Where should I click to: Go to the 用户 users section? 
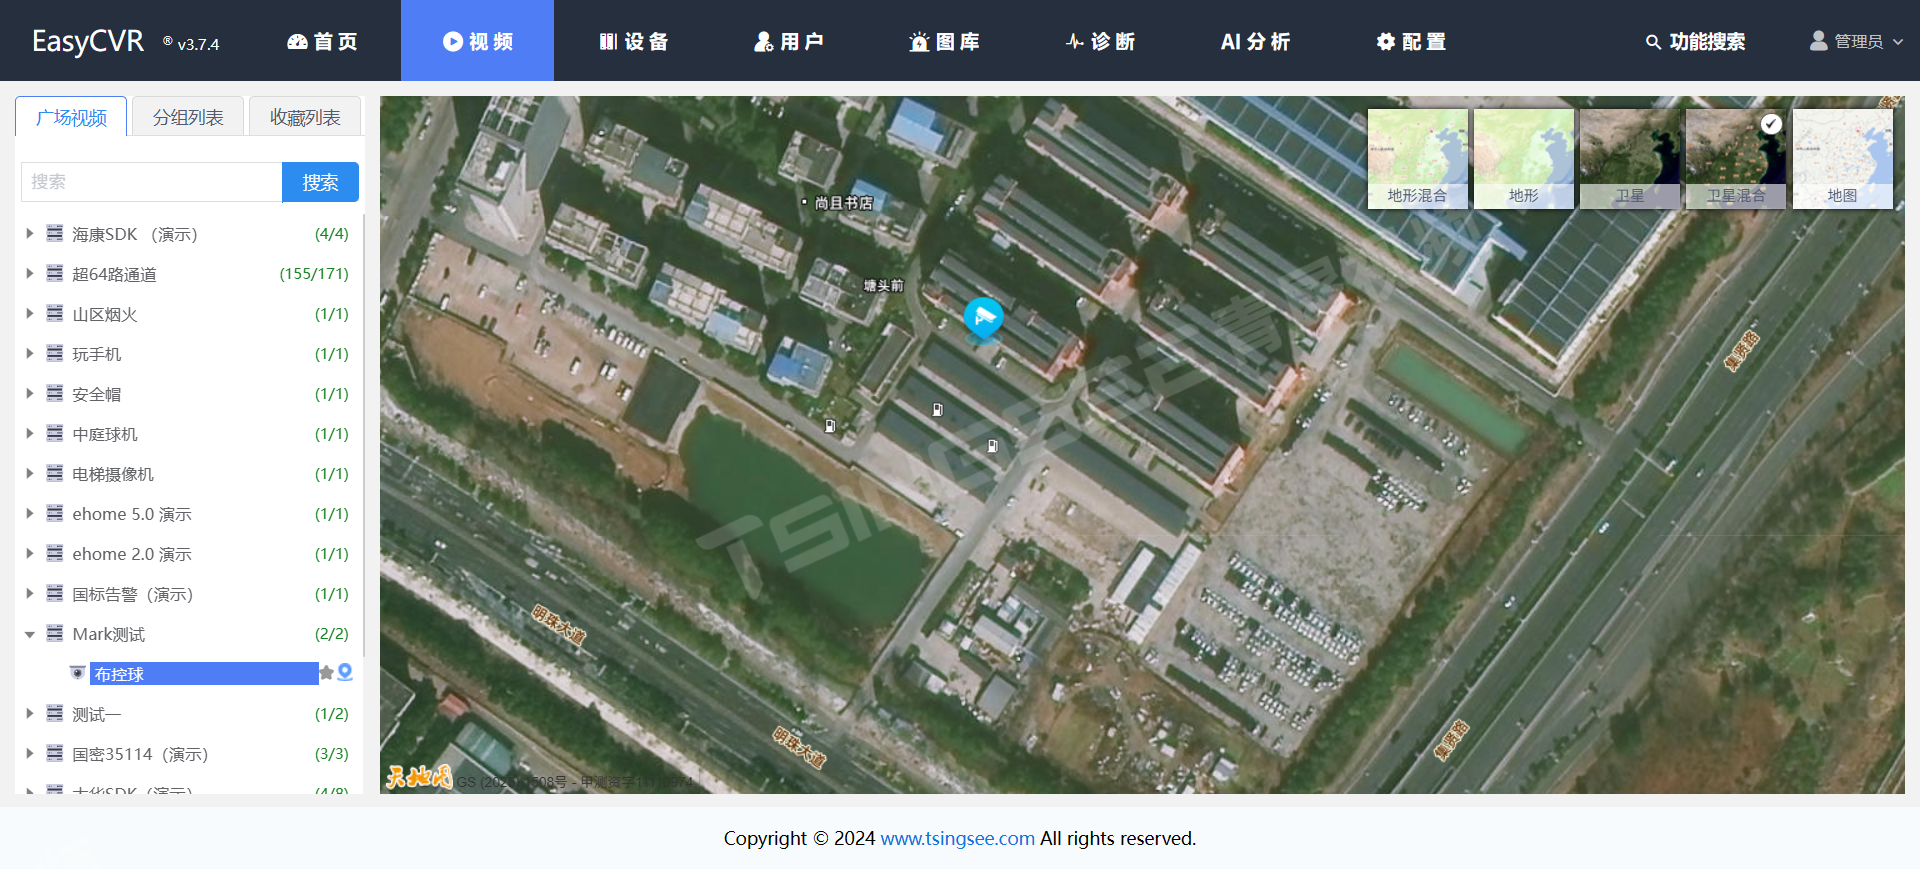click(x=788, y=41)
